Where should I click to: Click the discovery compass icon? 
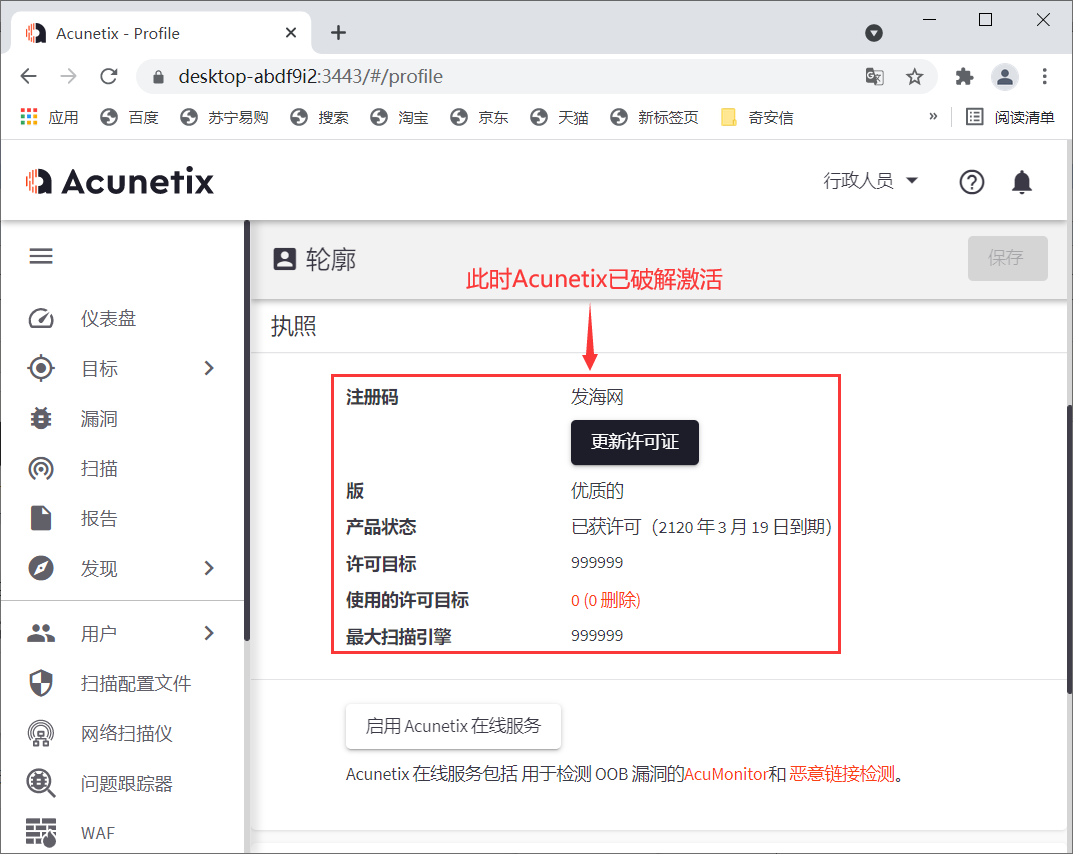pos(41,568)
